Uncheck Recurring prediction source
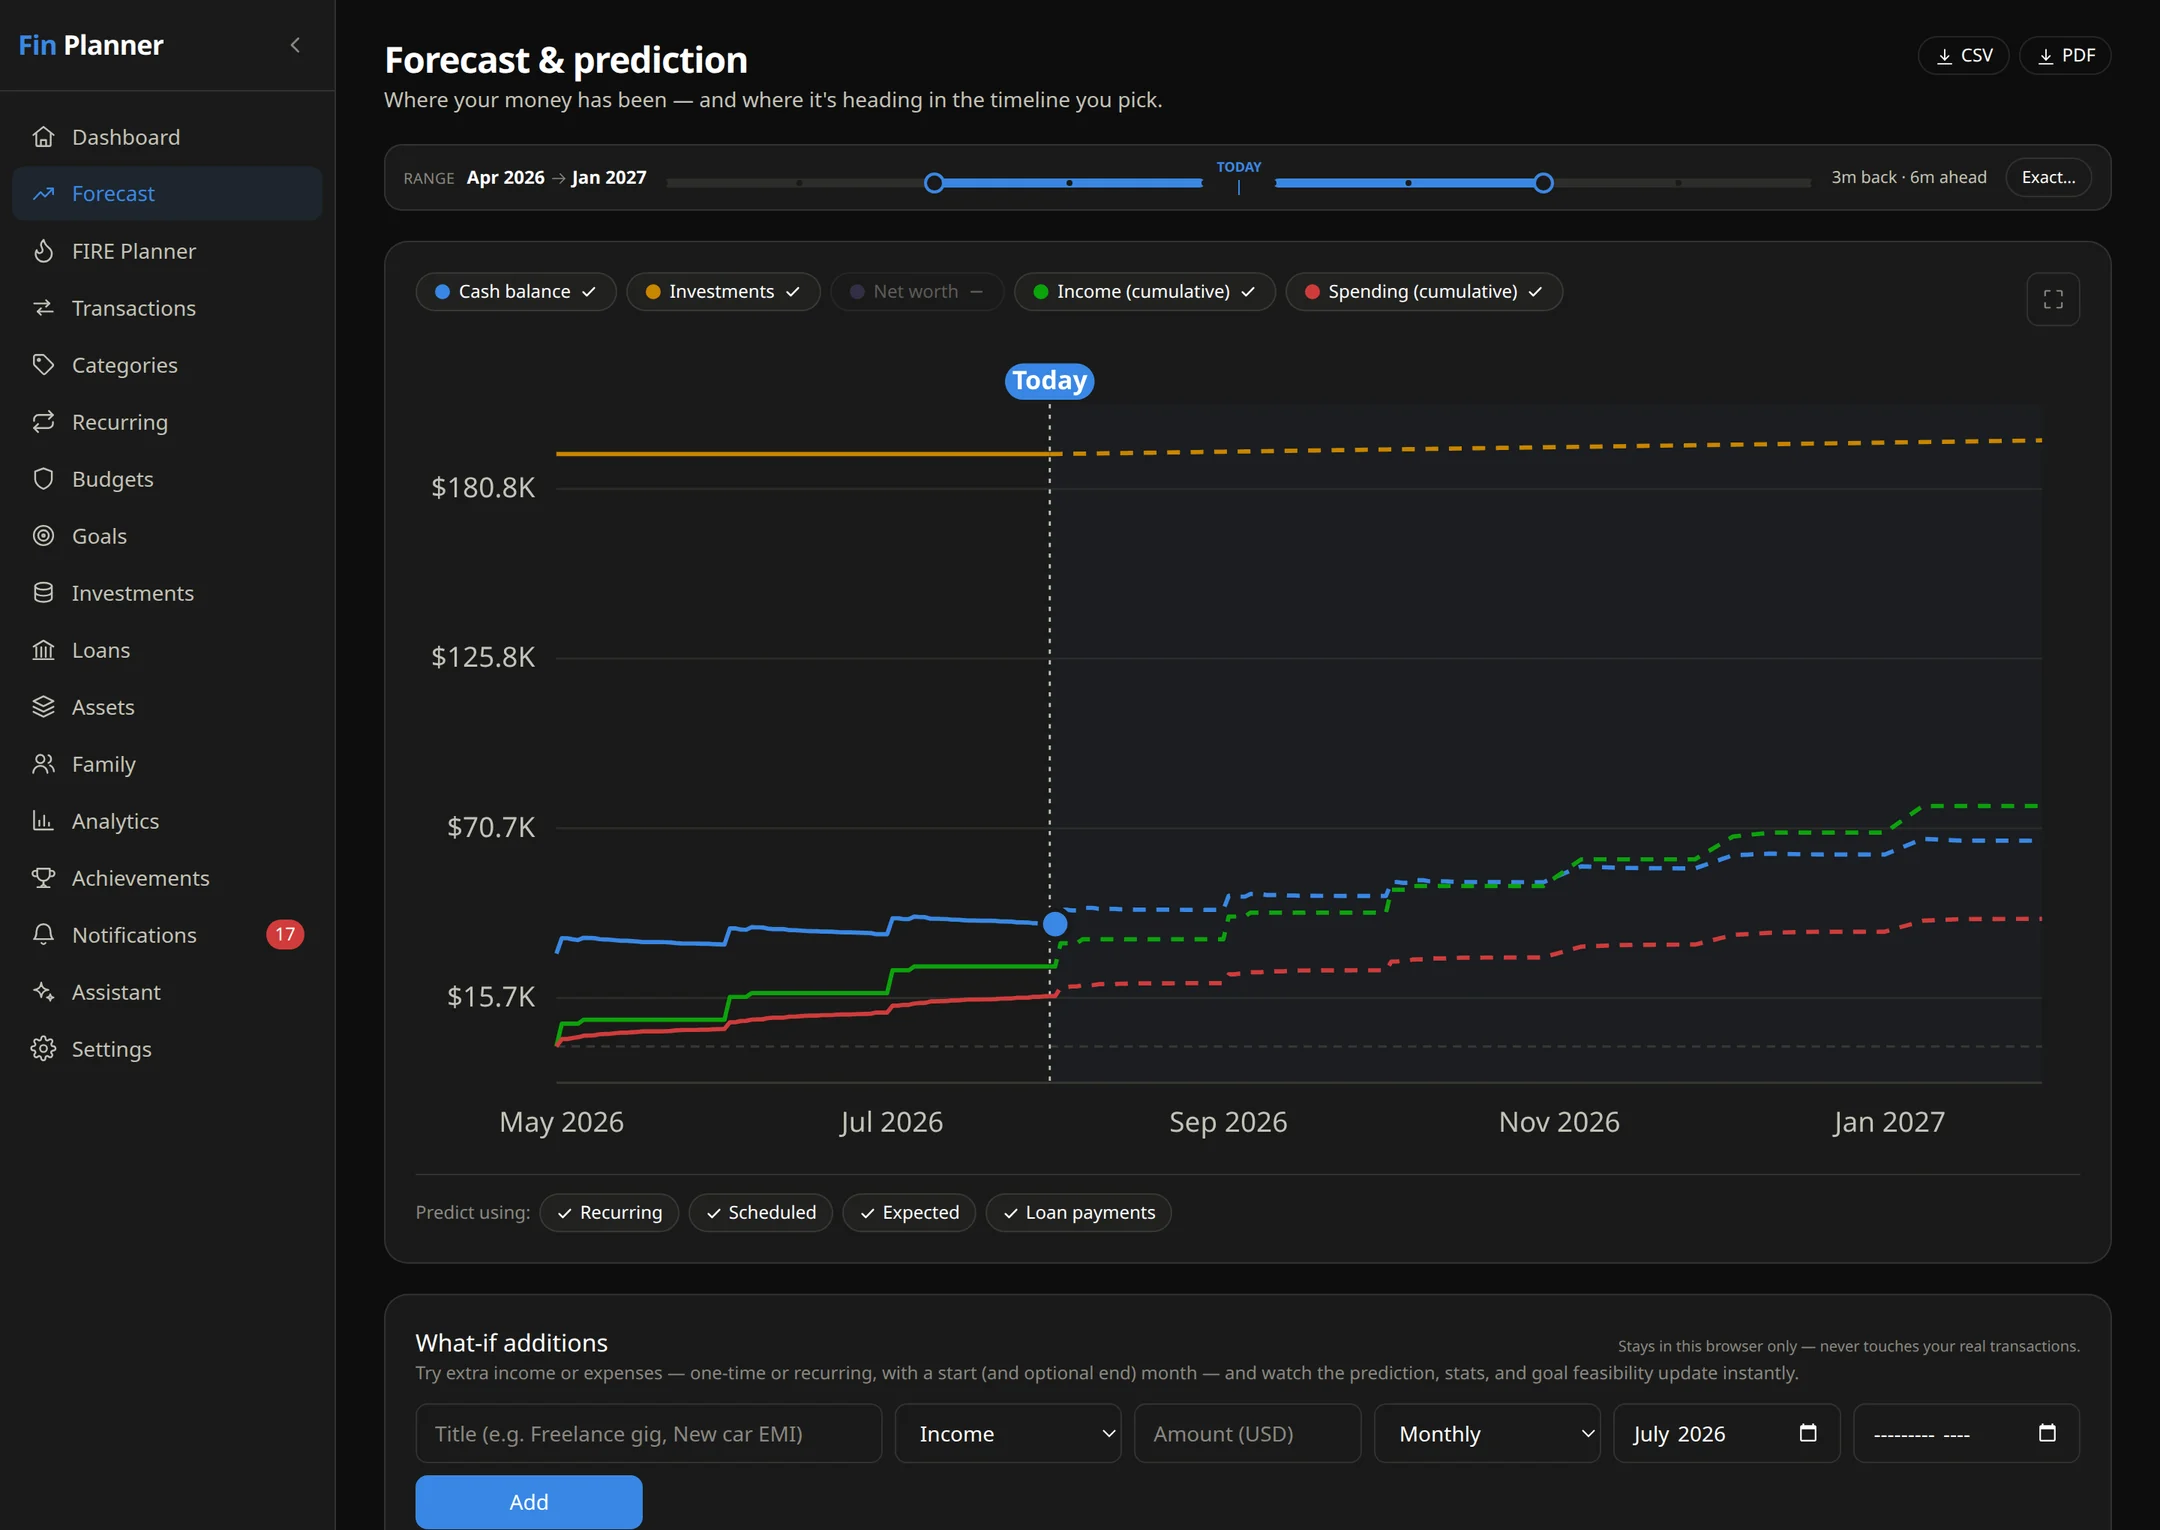This screenshot has width=2160, height=1530. 609,1213
